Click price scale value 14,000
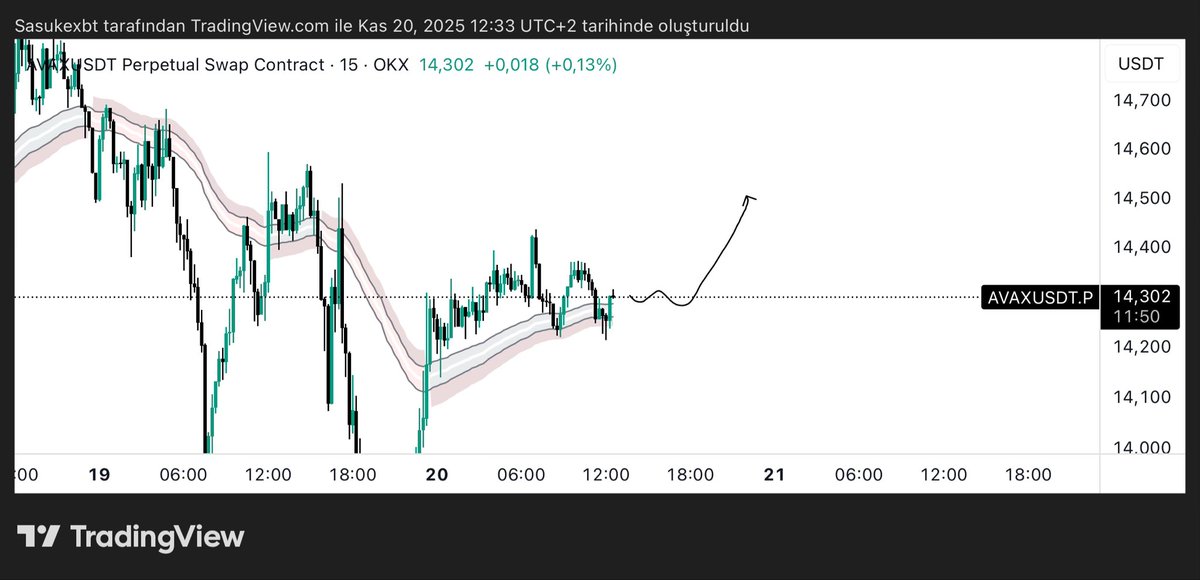 tap(1141, 446)
